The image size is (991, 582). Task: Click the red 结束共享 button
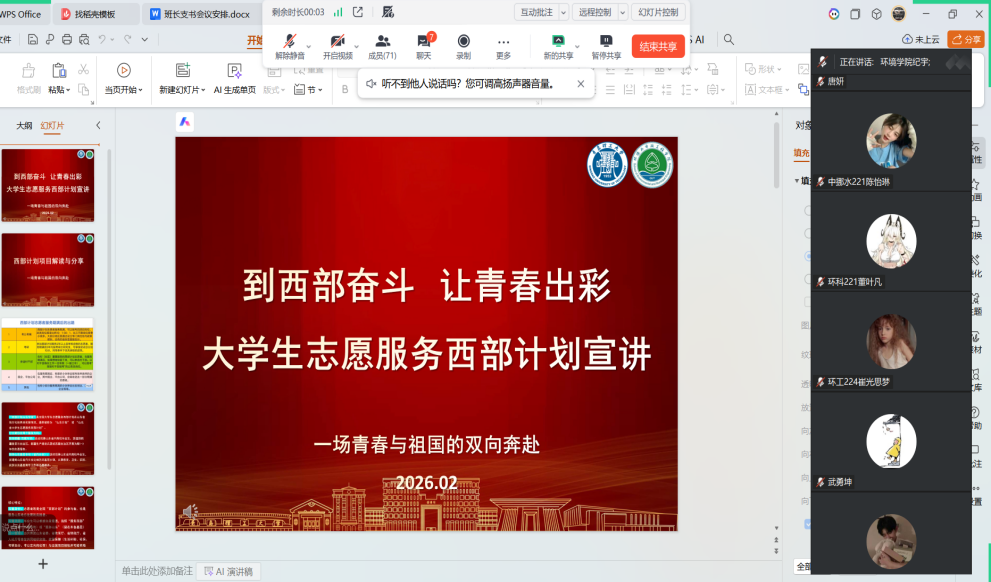[658, 46]
